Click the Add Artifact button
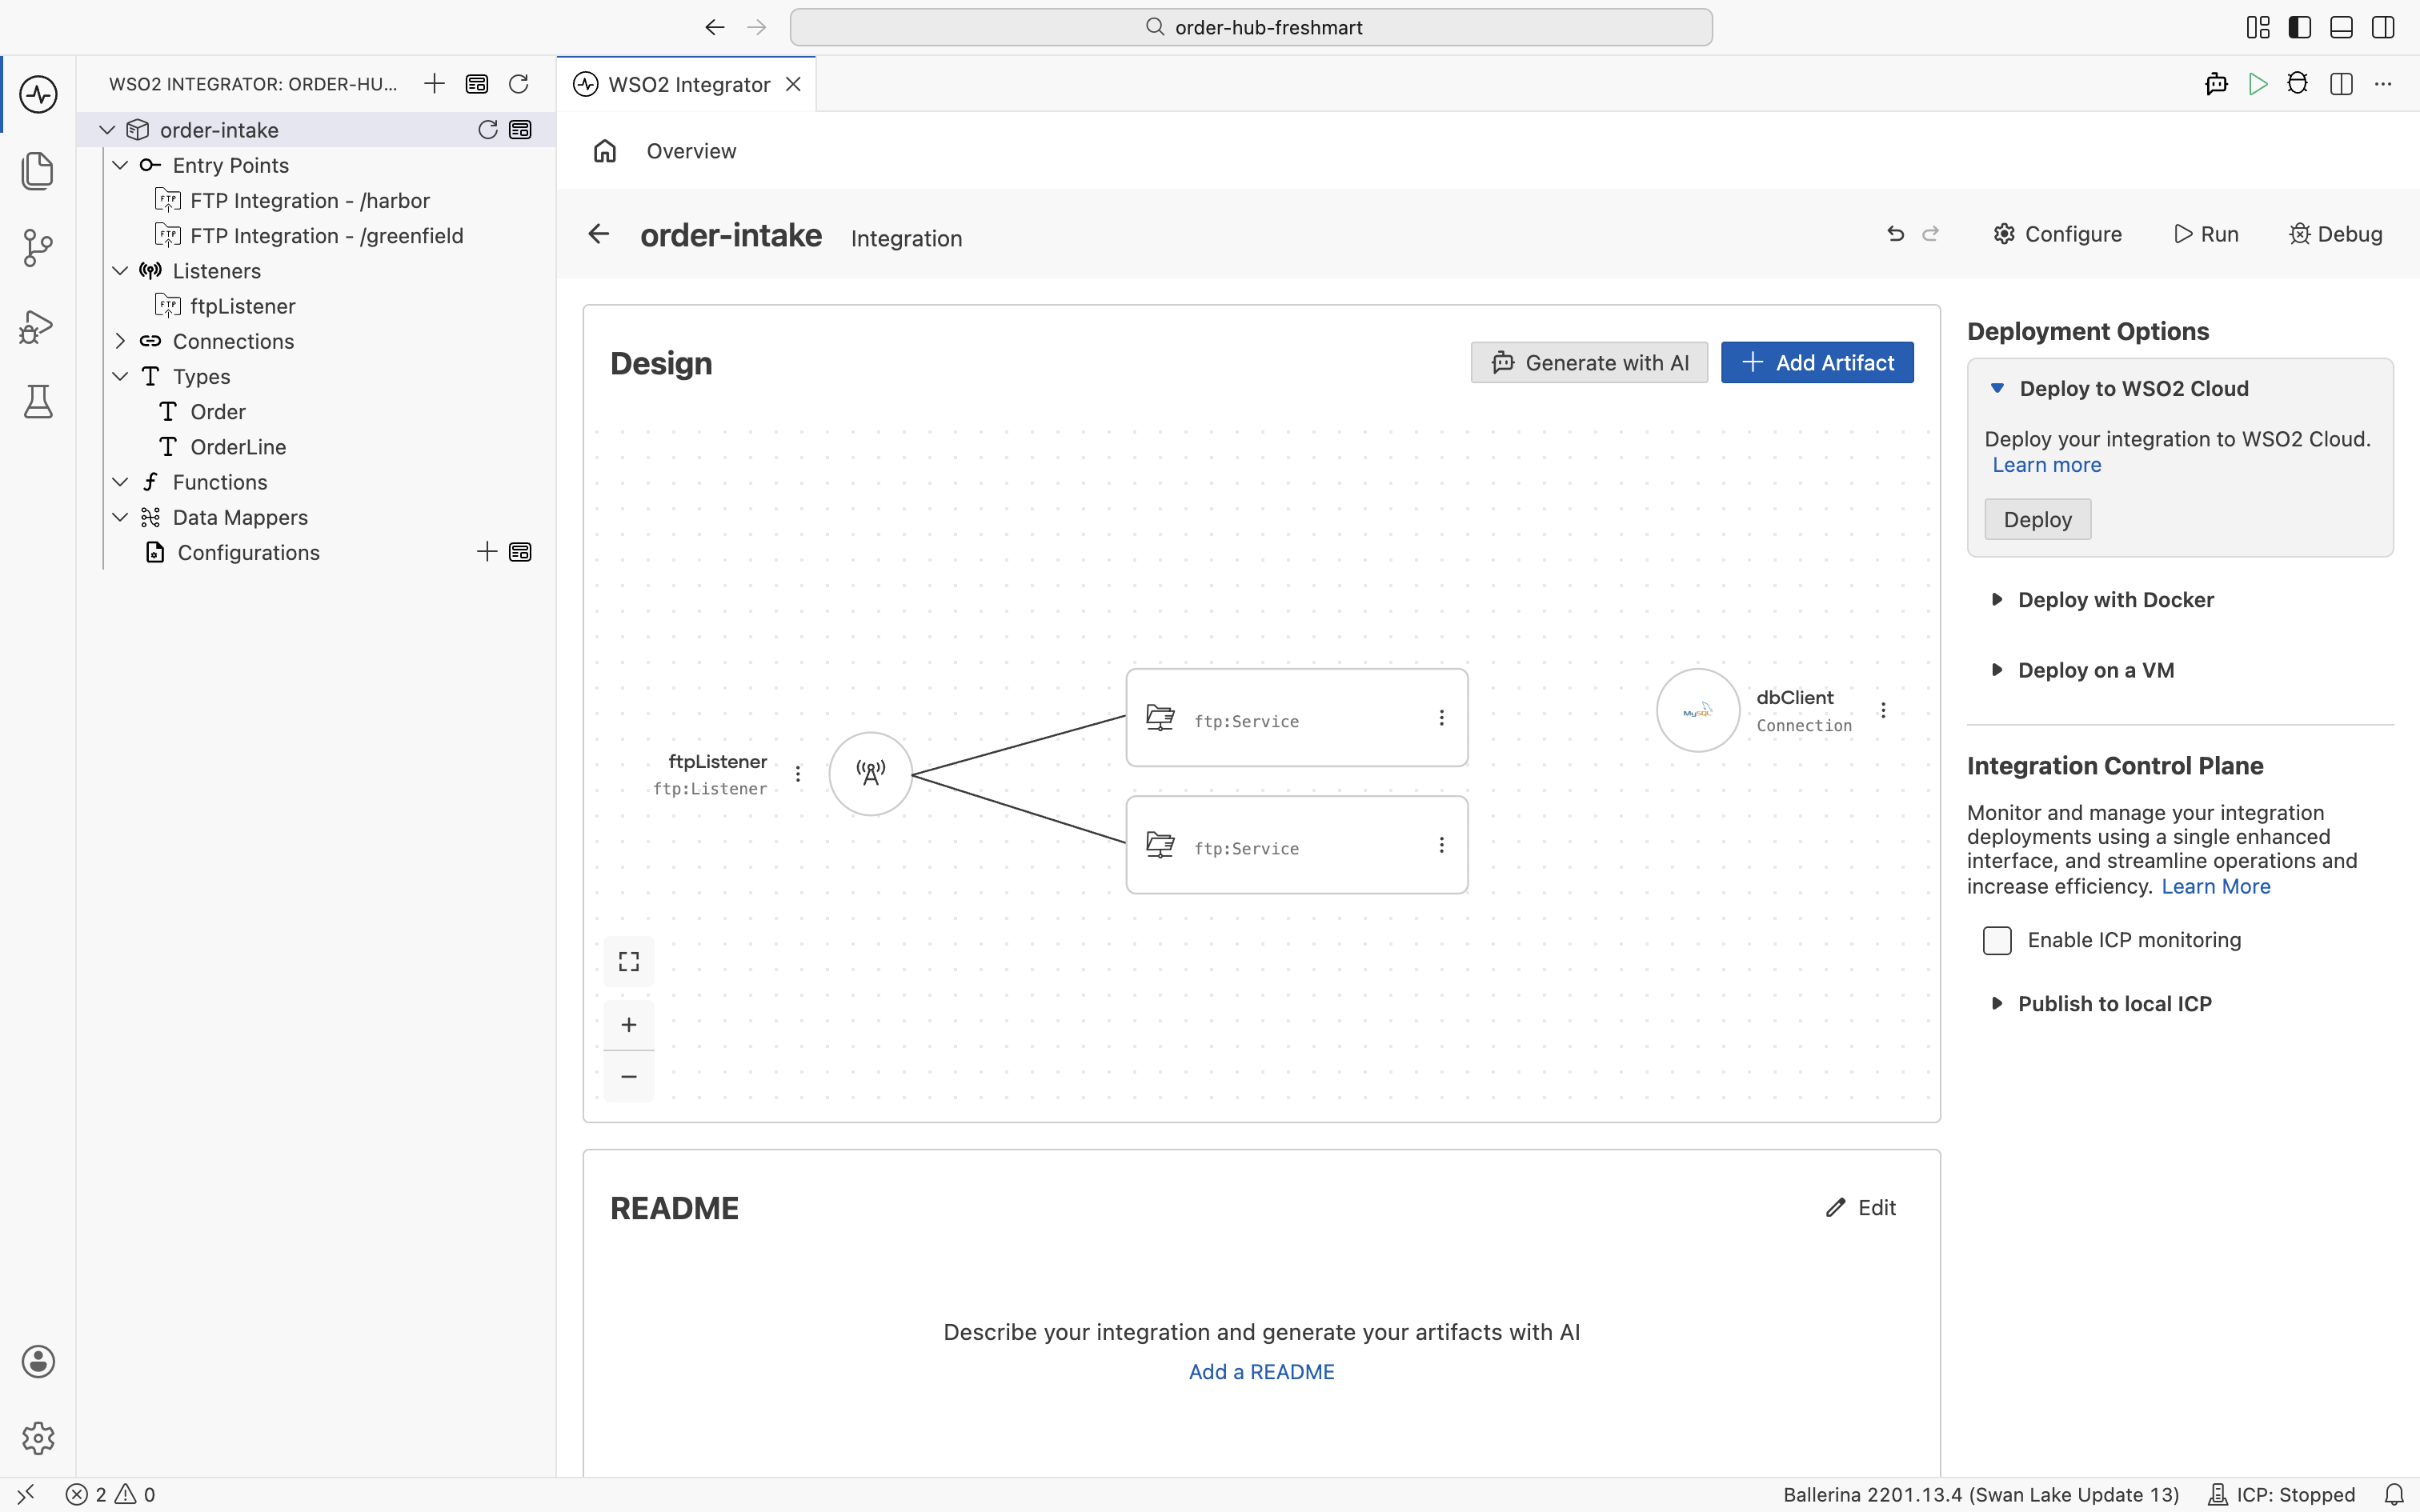The image size is (2420, 1512). point(1817,362)
